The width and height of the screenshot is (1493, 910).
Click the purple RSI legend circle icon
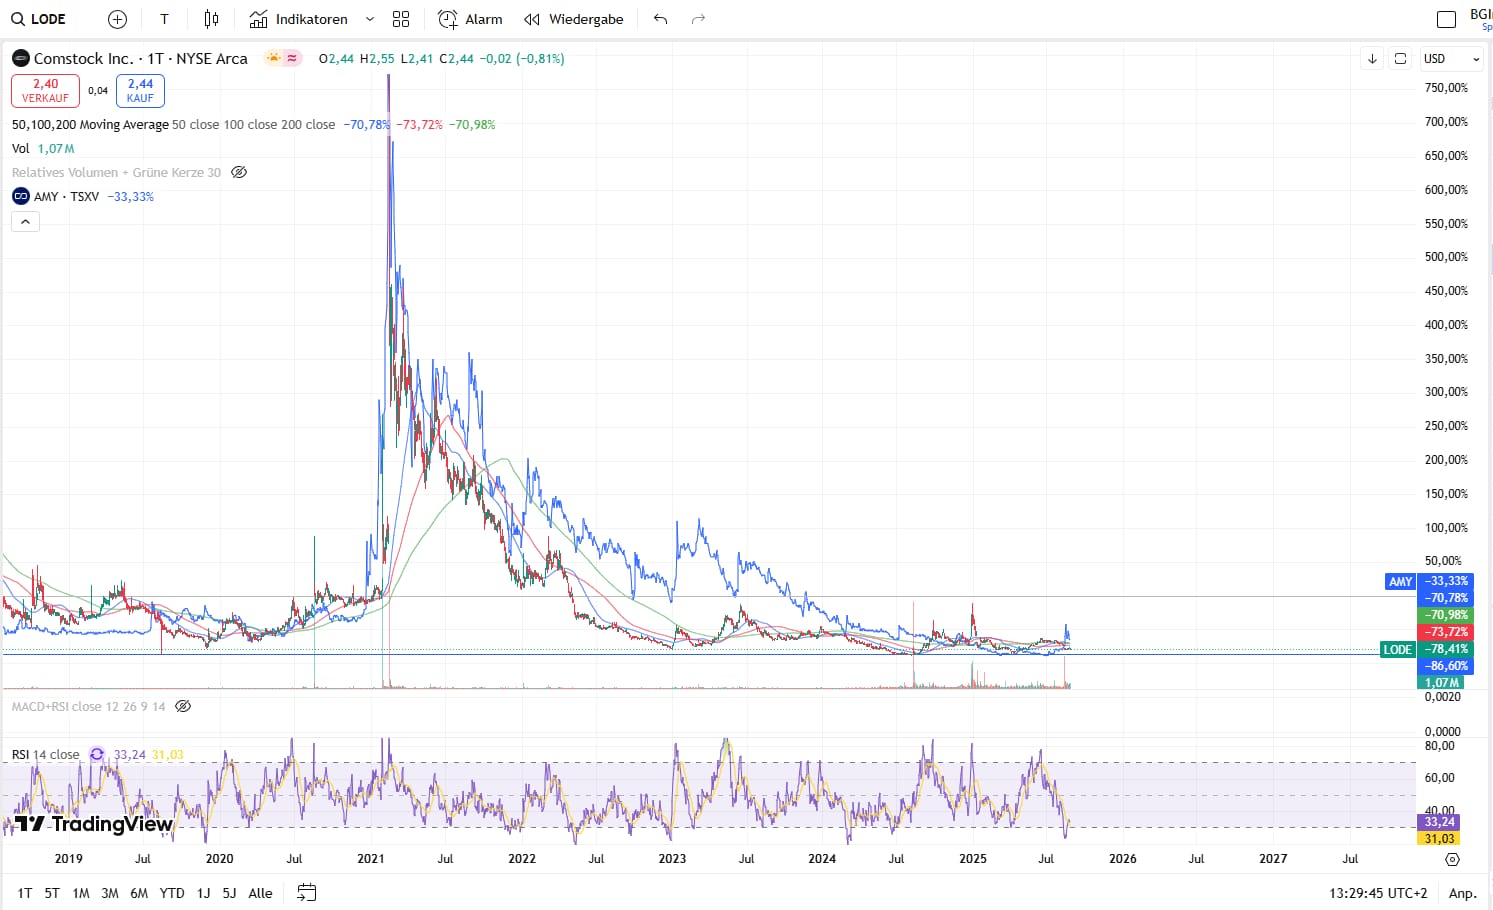[x=97, y=755]
